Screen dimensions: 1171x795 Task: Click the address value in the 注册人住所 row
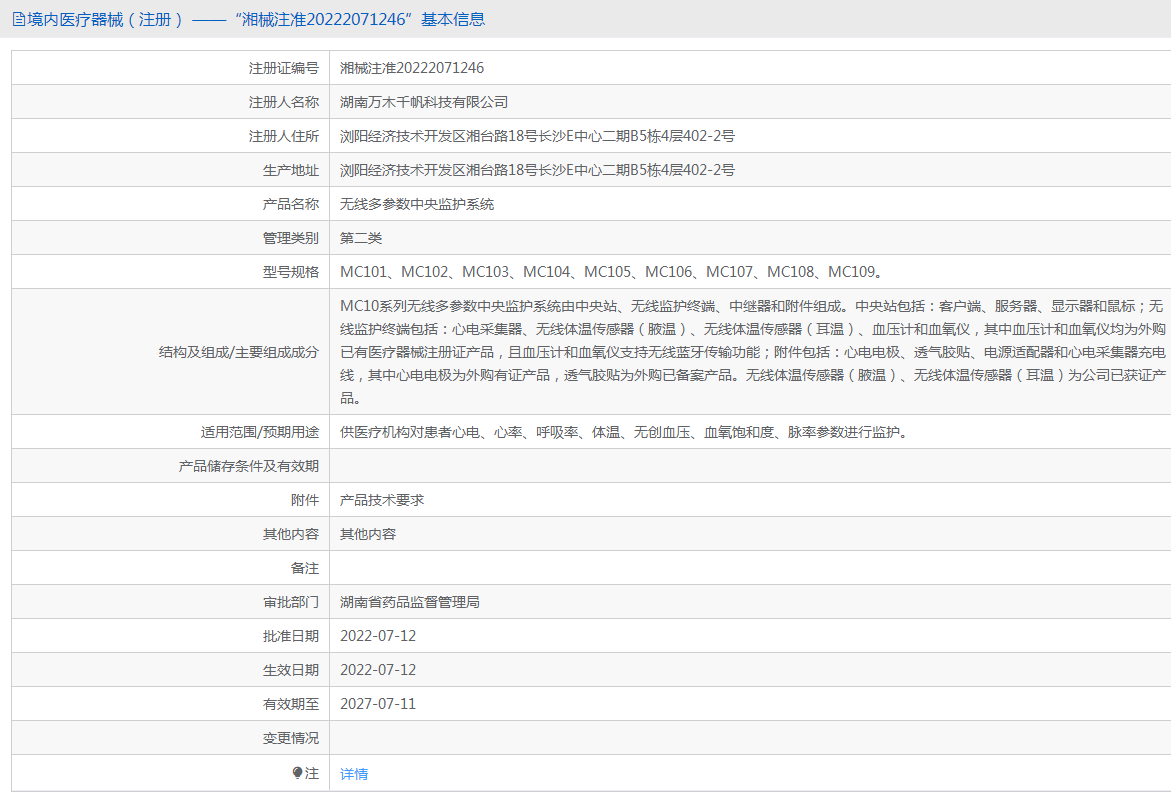pyautogui.click(x=537, y=136)
